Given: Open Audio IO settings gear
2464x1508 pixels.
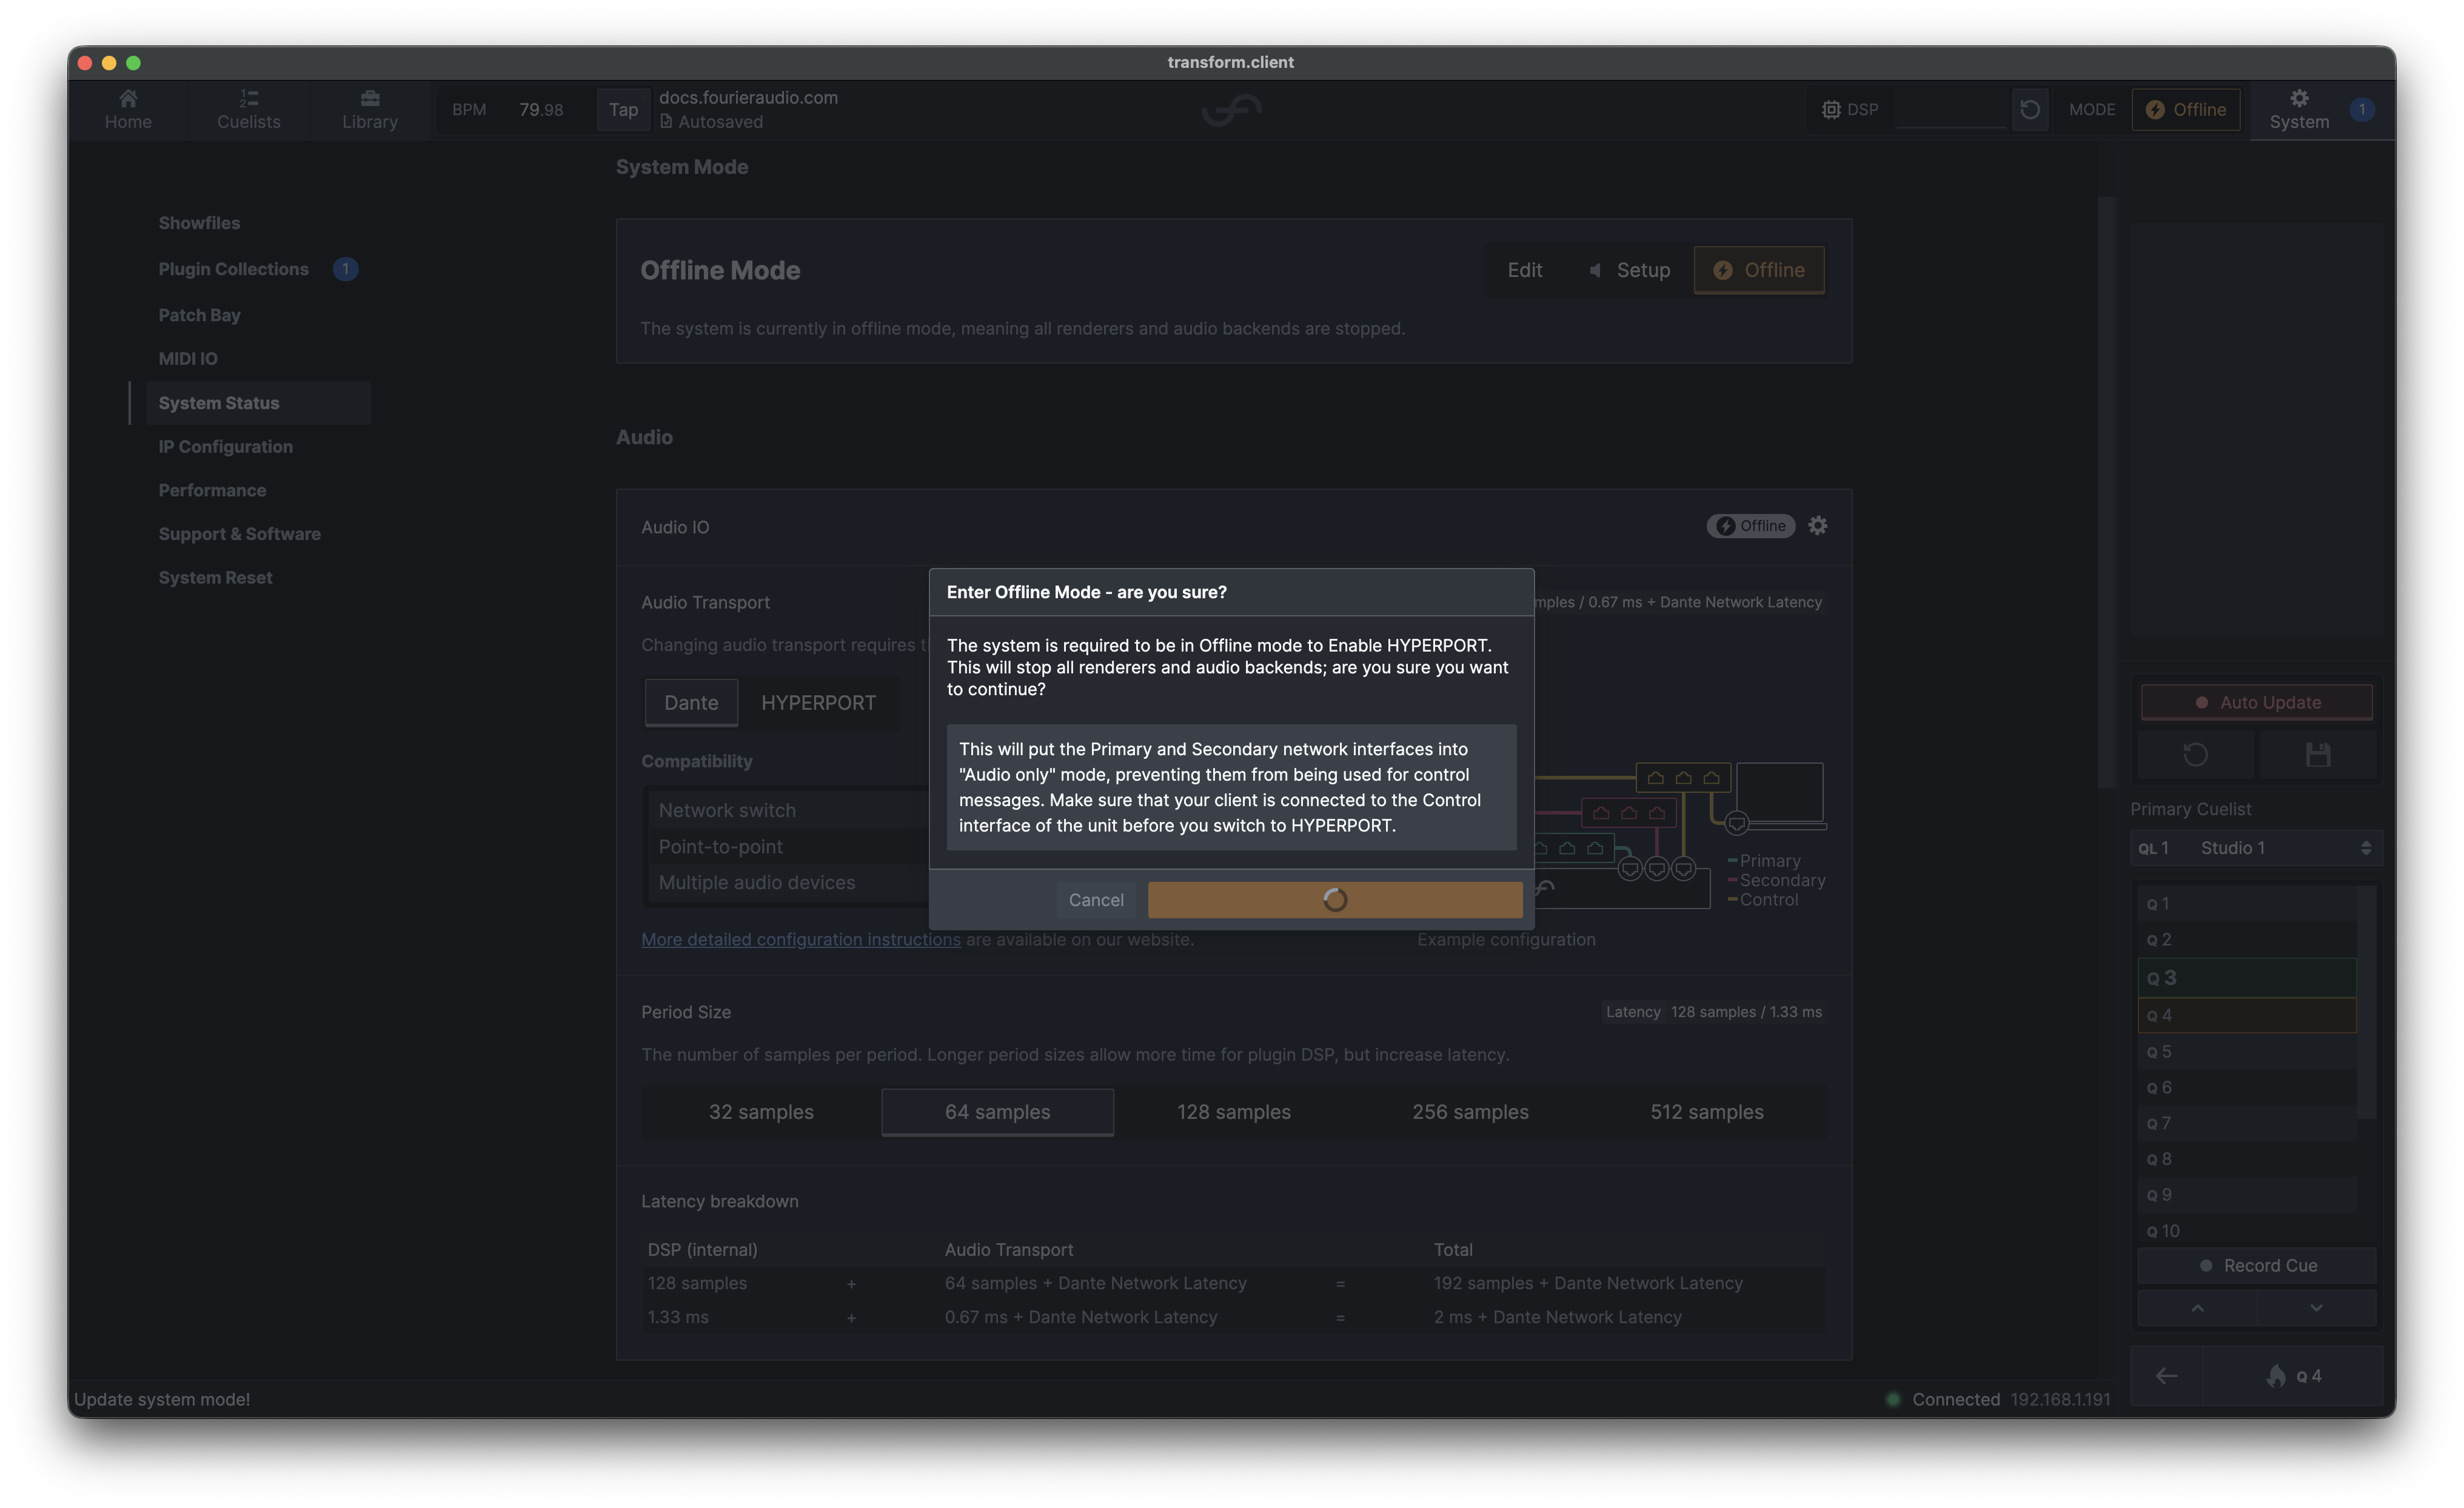Looking at the screenshot, I should coord(1817,525).
